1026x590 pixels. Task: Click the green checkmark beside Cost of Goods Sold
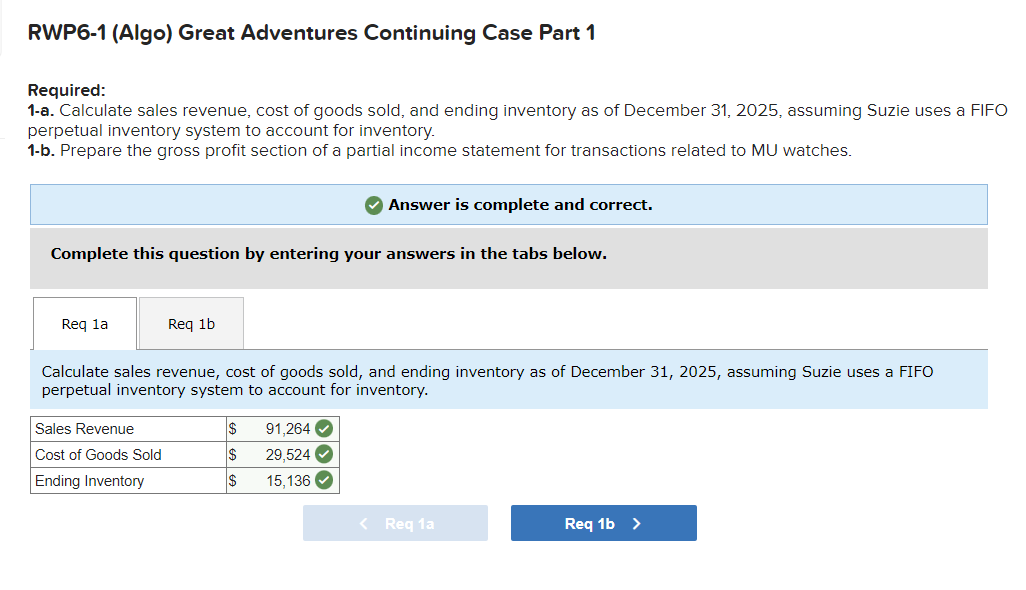click(x=323, y=454)
